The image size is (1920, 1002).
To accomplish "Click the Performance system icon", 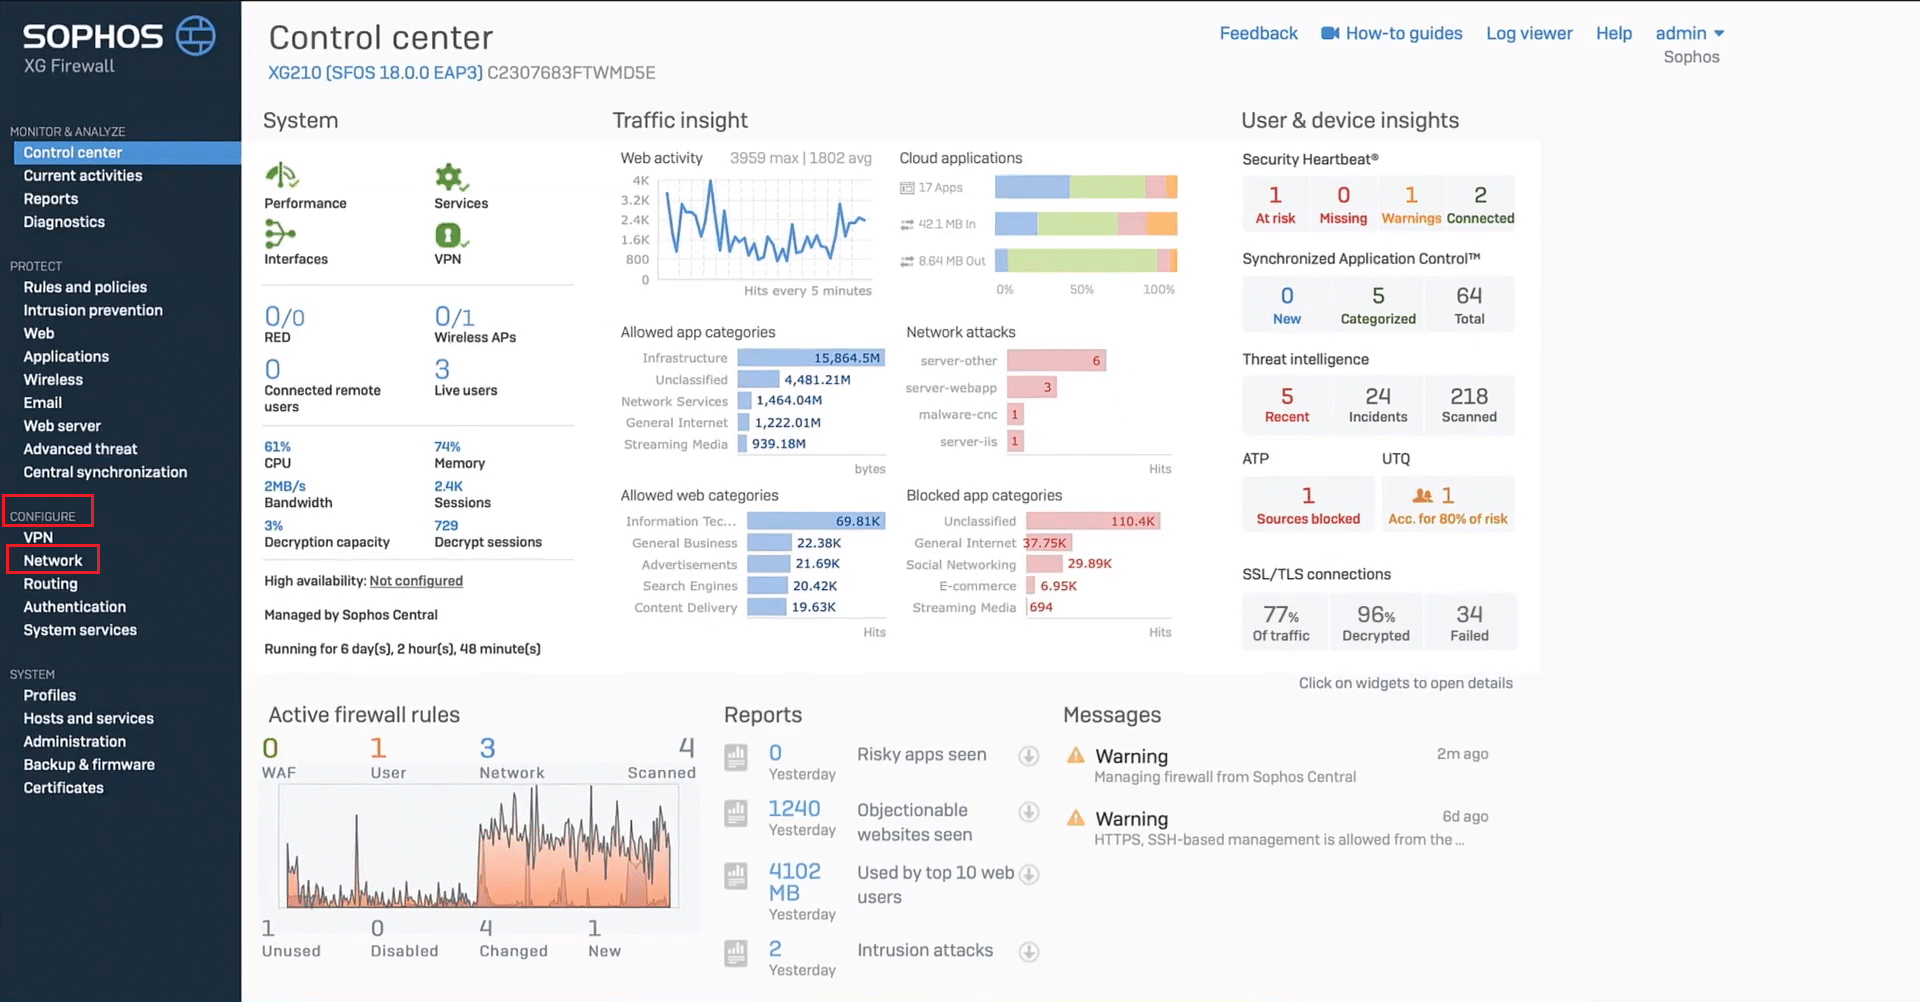I will tap(282, 177).
